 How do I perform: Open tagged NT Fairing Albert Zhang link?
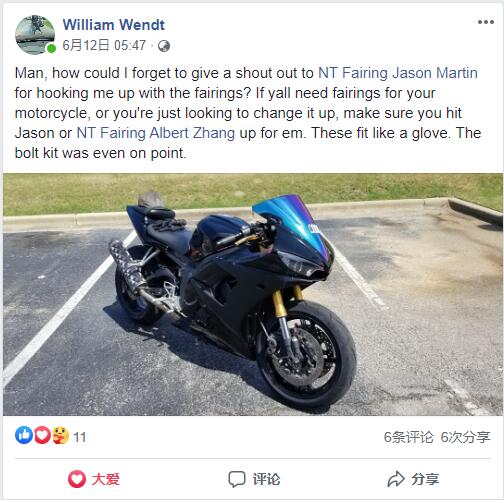tap(156, 133)
